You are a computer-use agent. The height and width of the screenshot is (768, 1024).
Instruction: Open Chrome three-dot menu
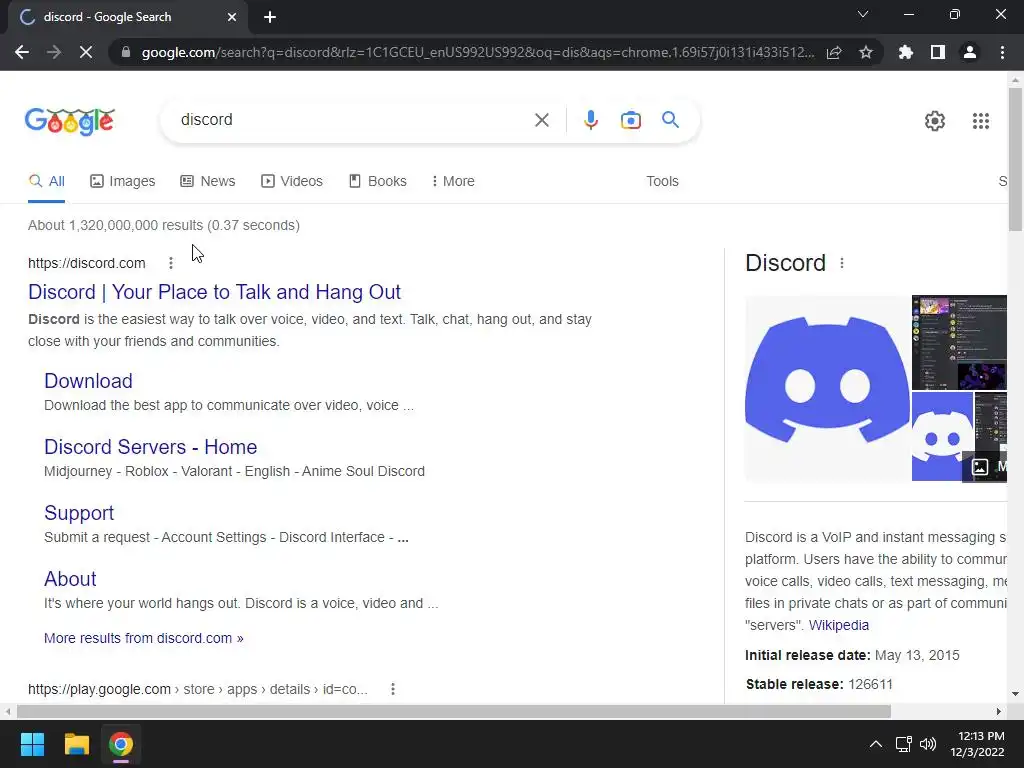pyautogui.click(x=1002, y=52)
